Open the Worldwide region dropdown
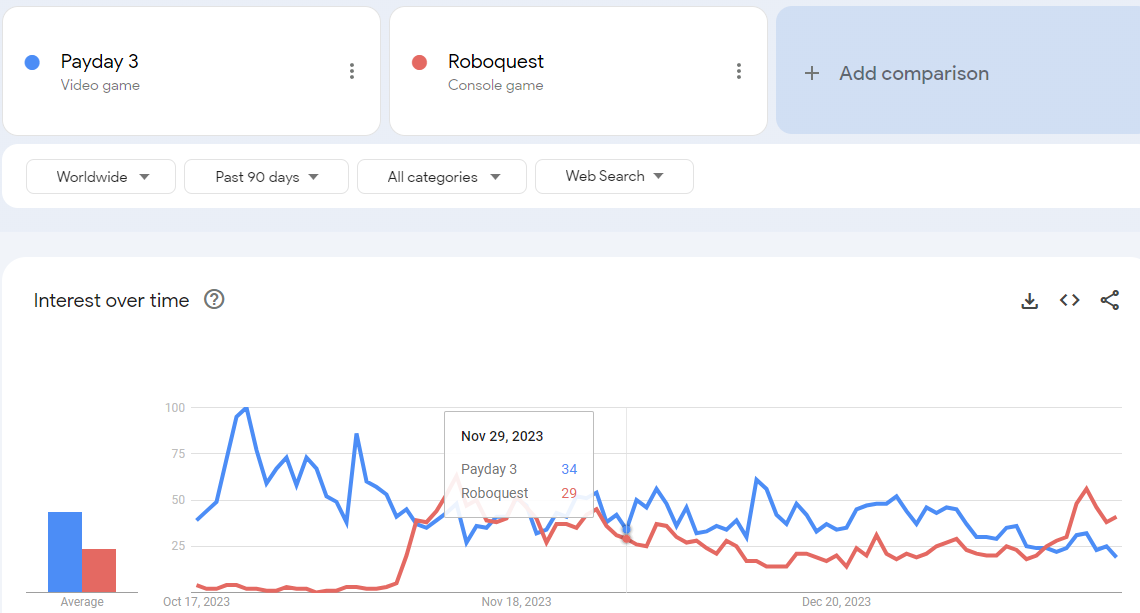The image size is (1140, 613). pyautogui.click(x=101, y=177)
